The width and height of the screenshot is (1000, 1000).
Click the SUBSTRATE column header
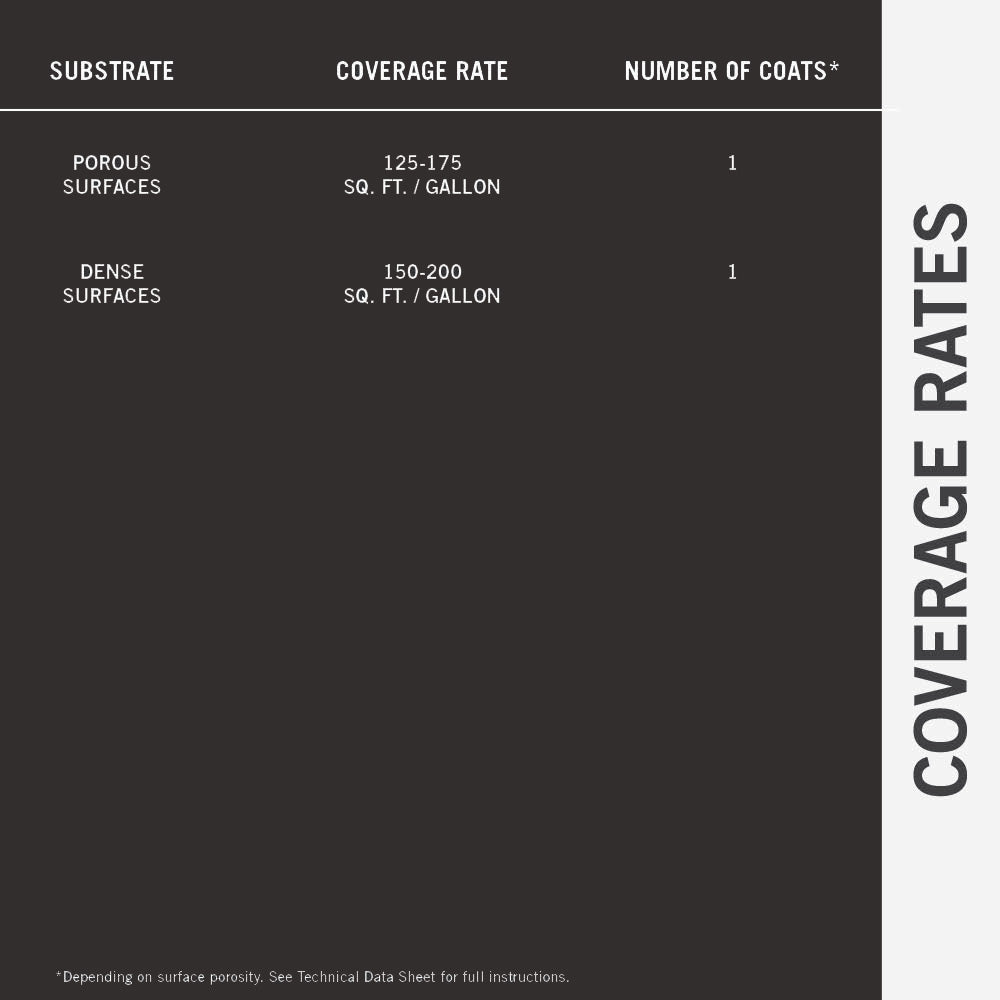[x=112, y=71]
